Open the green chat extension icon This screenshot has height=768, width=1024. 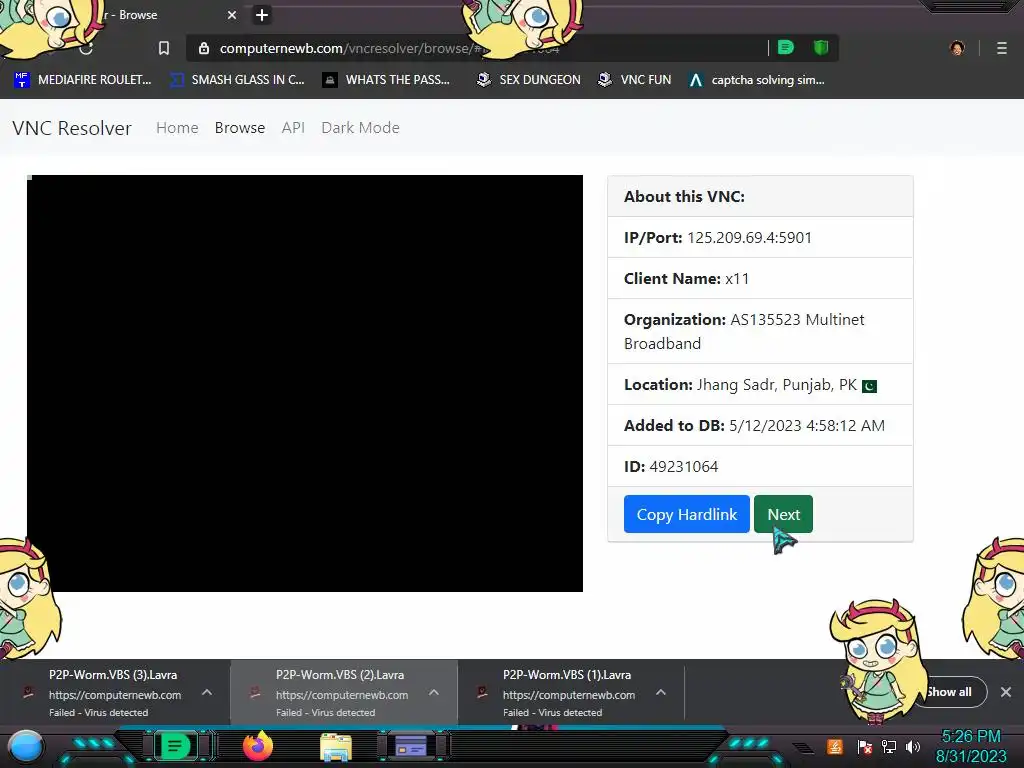pyautogui.click(x=786, y=48)
